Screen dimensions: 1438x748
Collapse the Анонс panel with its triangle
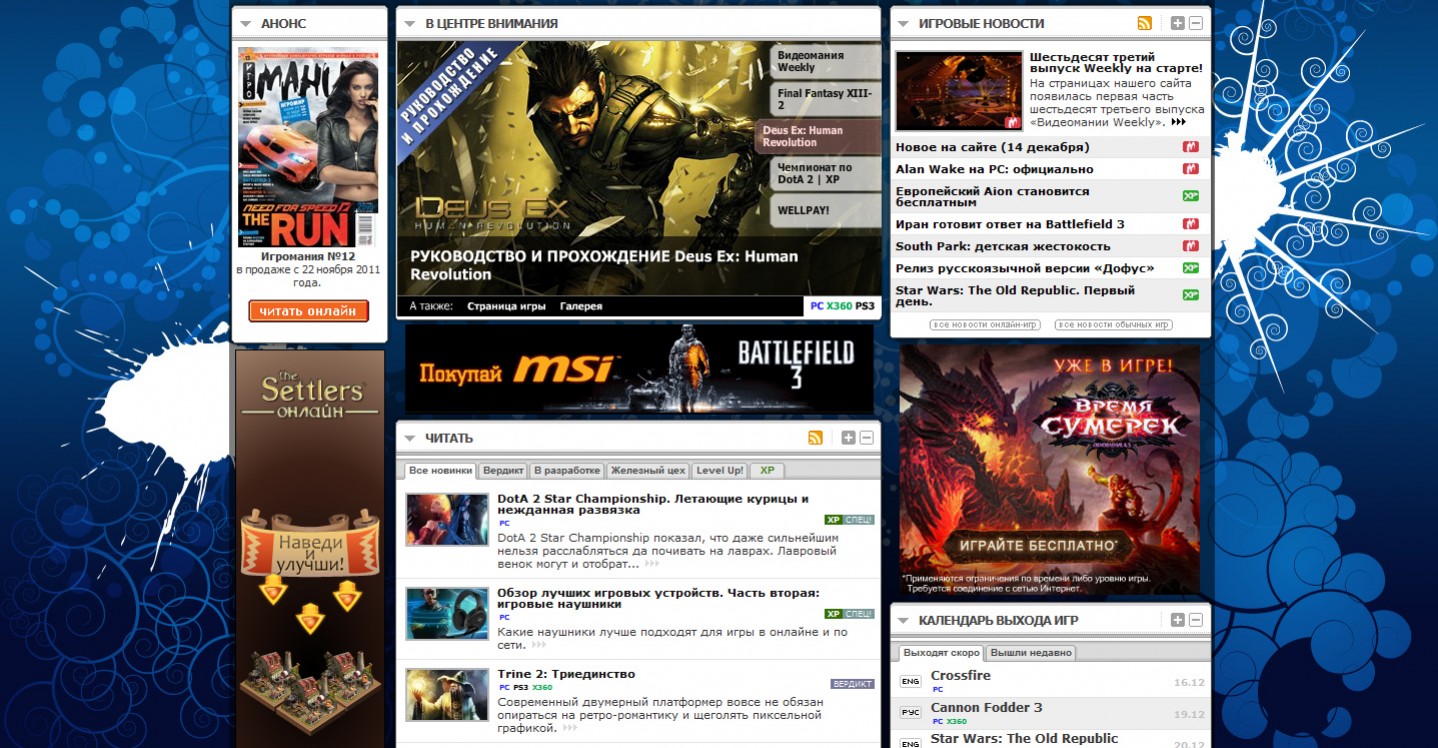[246, 23]
